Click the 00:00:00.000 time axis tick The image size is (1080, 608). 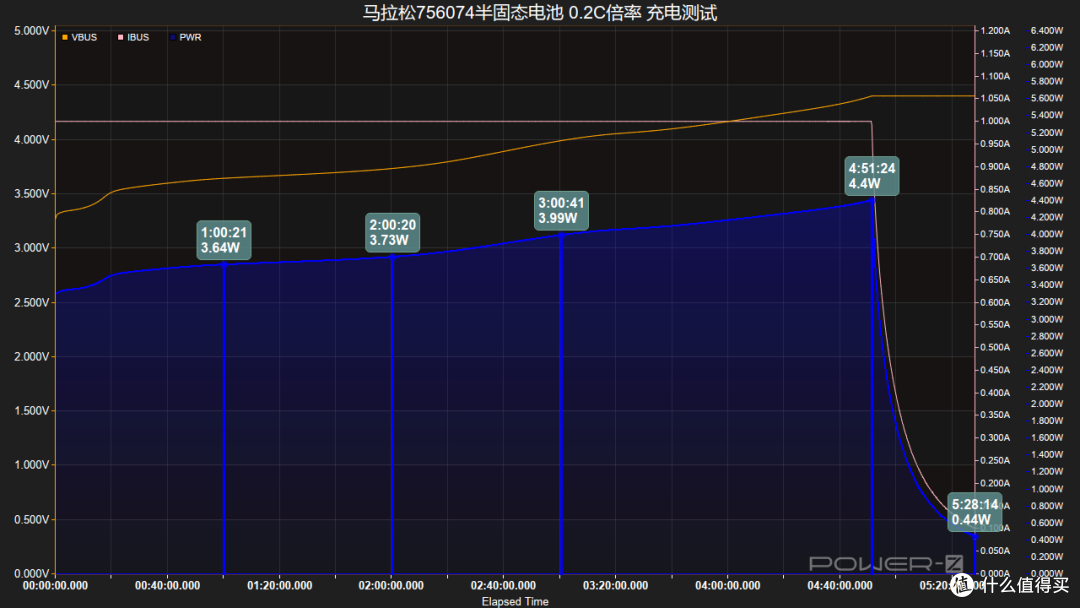pos(55,585)
